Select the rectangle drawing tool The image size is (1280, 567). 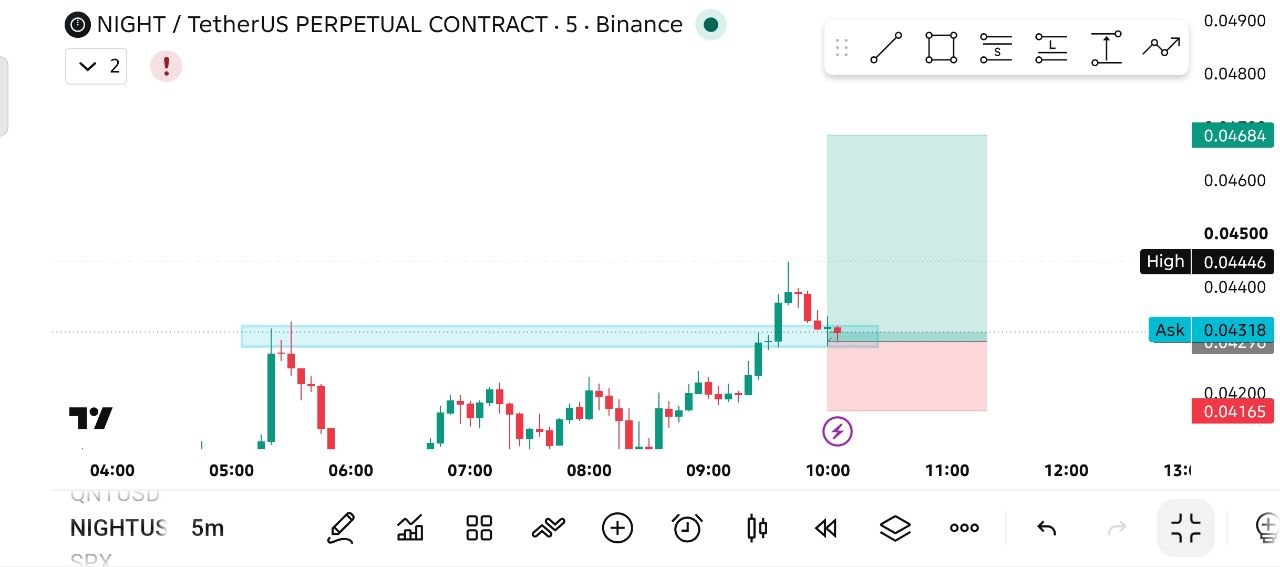click(x=941, y=47)
